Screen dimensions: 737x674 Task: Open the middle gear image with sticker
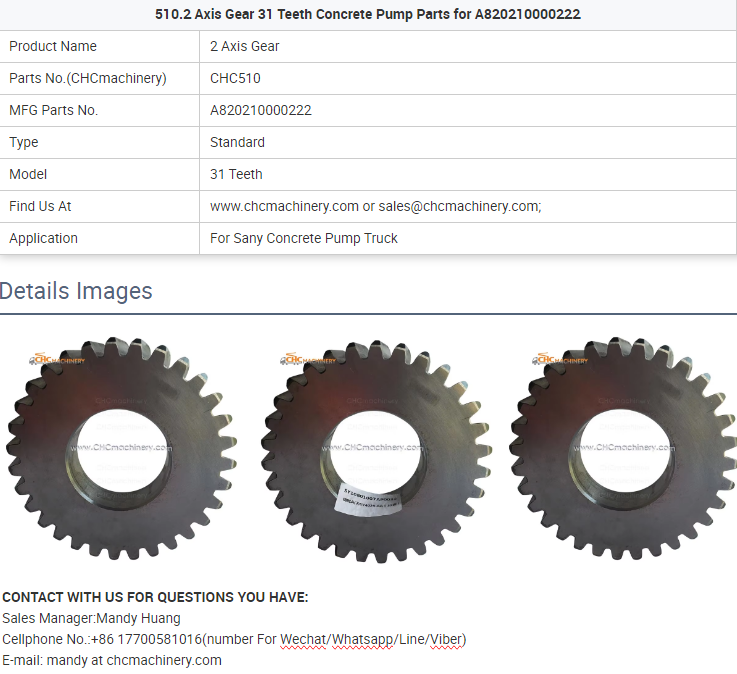(x=368, y=448)
